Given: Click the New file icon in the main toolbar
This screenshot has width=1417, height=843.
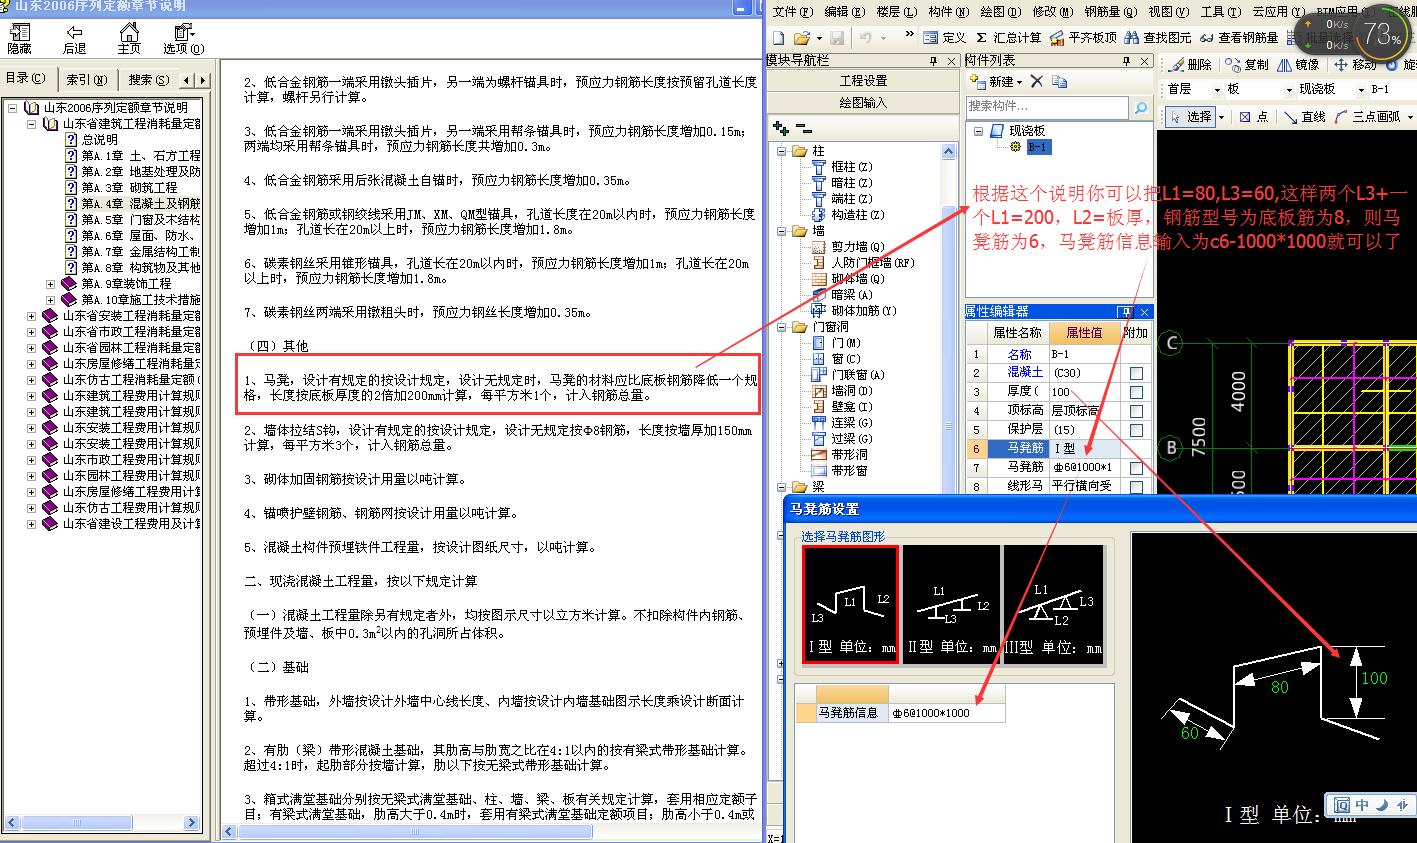Looking at the screenshot, I should 778,38.
